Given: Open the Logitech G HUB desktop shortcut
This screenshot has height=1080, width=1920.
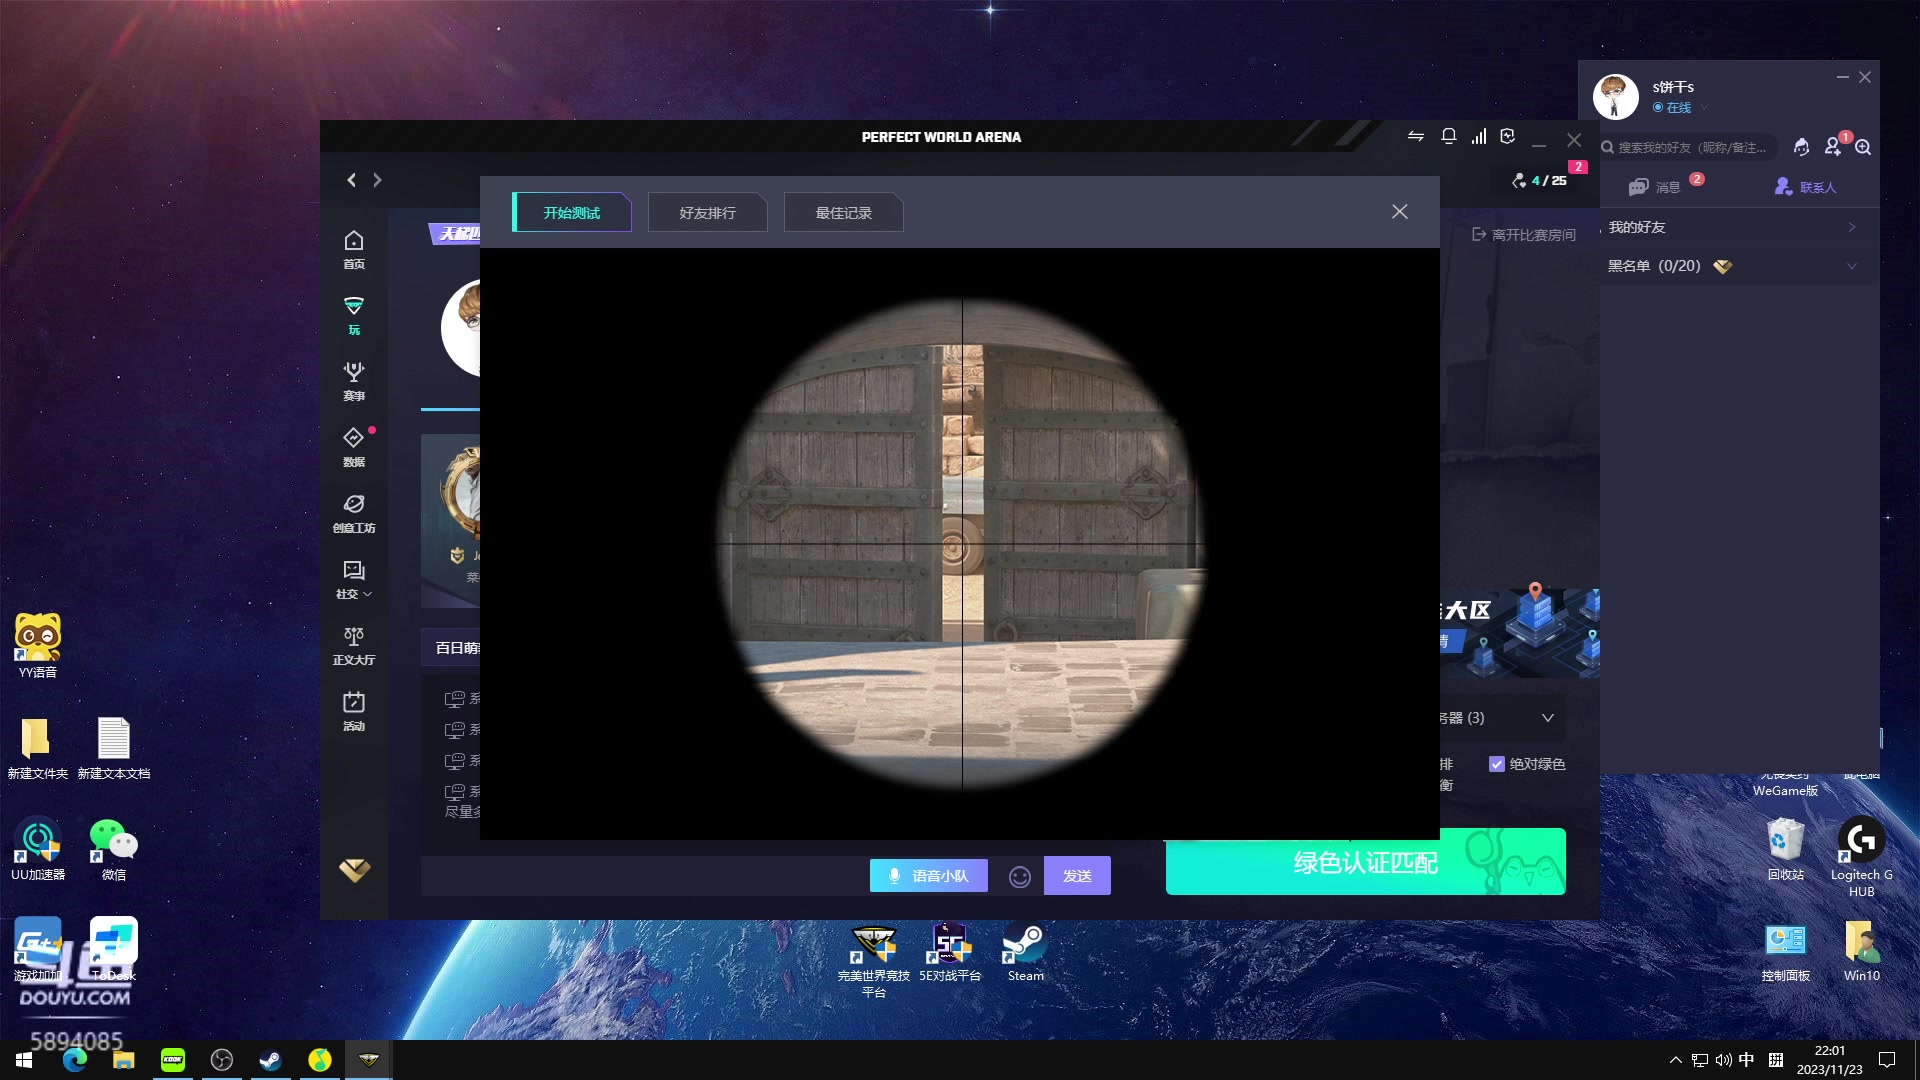Looking at the screenshot, I should point(1861,857).
